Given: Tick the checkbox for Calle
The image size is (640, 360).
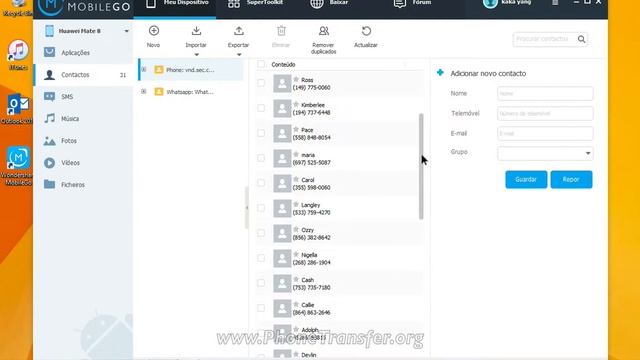Looking at the screenshot, I should pos(261,308).
